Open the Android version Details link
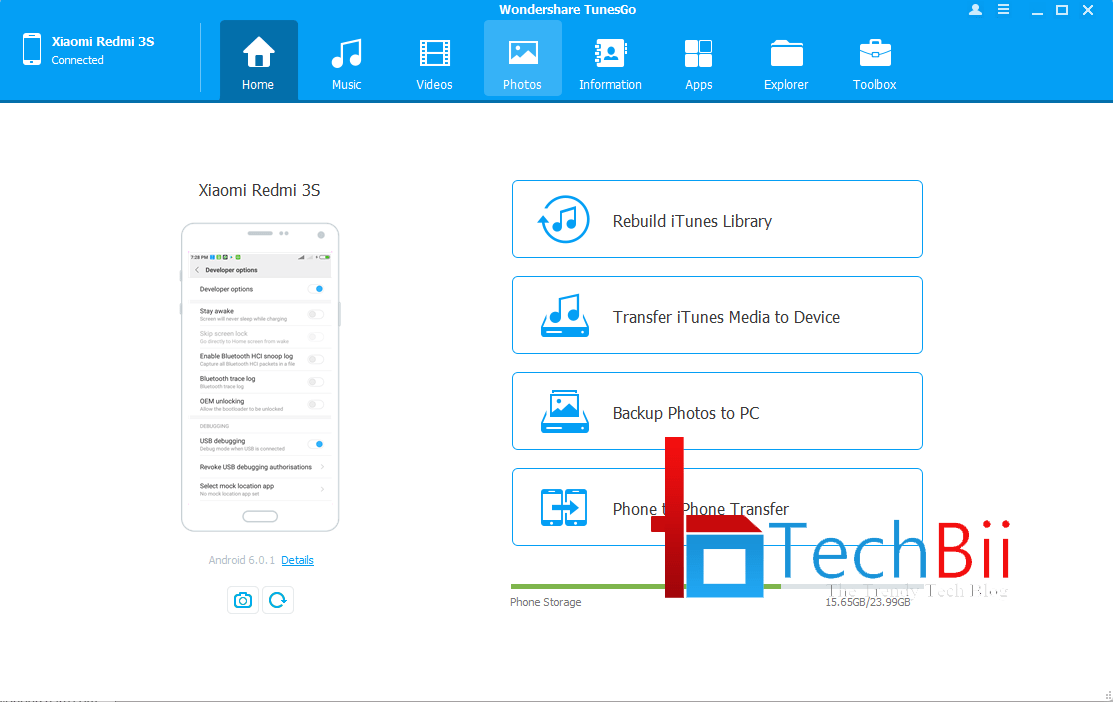The width and height of the screenshot is (1113, 702). (297, 560)
